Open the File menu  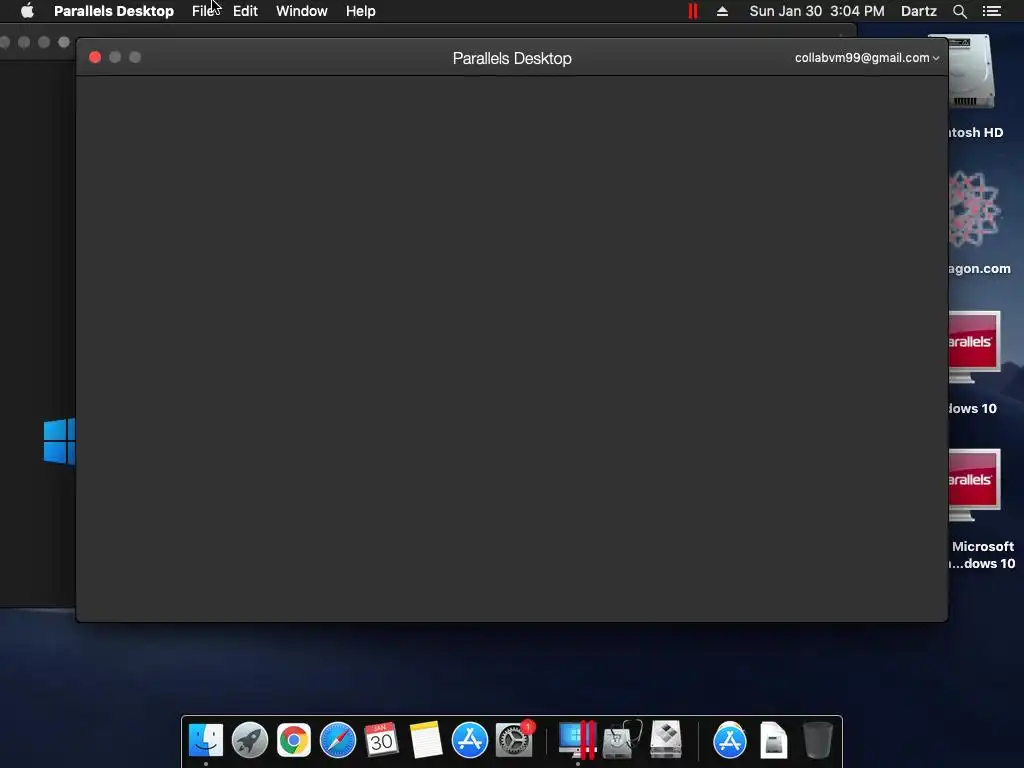pos(204,11)
